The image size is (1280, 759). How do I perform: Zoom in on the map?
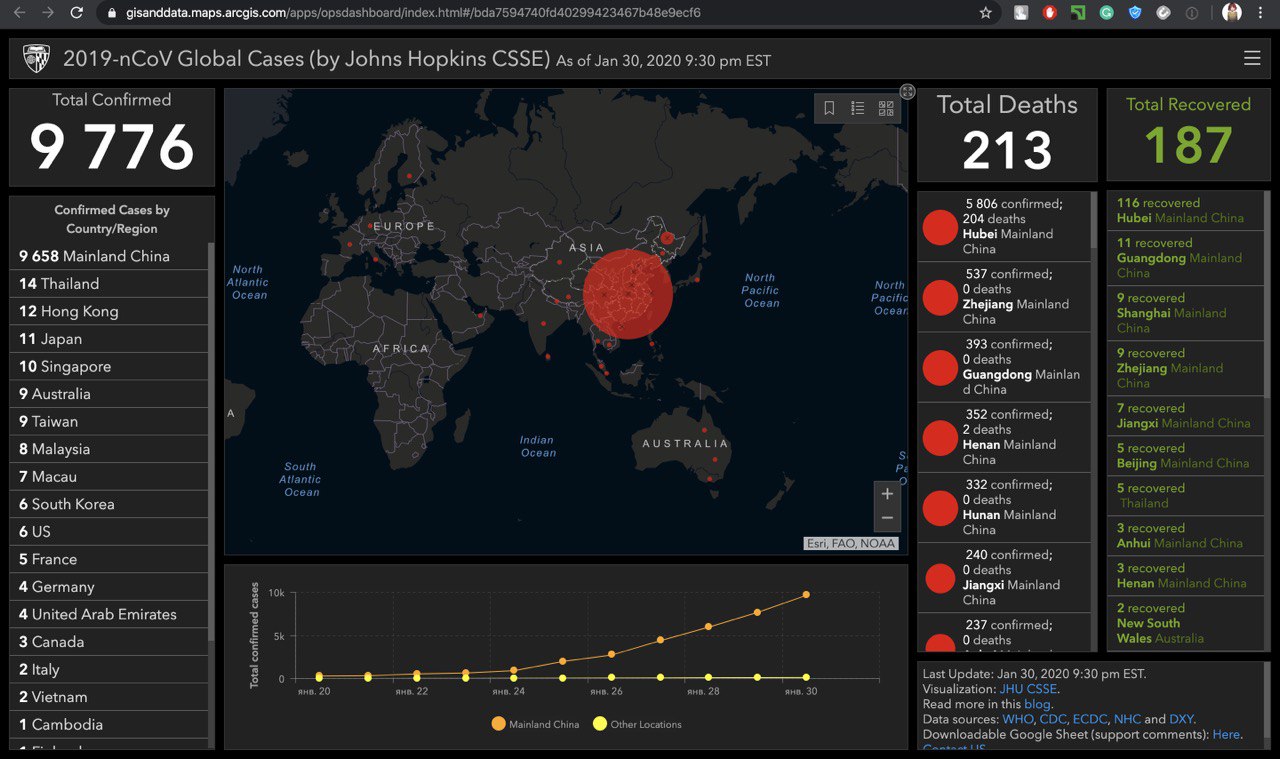[x=887, y=494]
